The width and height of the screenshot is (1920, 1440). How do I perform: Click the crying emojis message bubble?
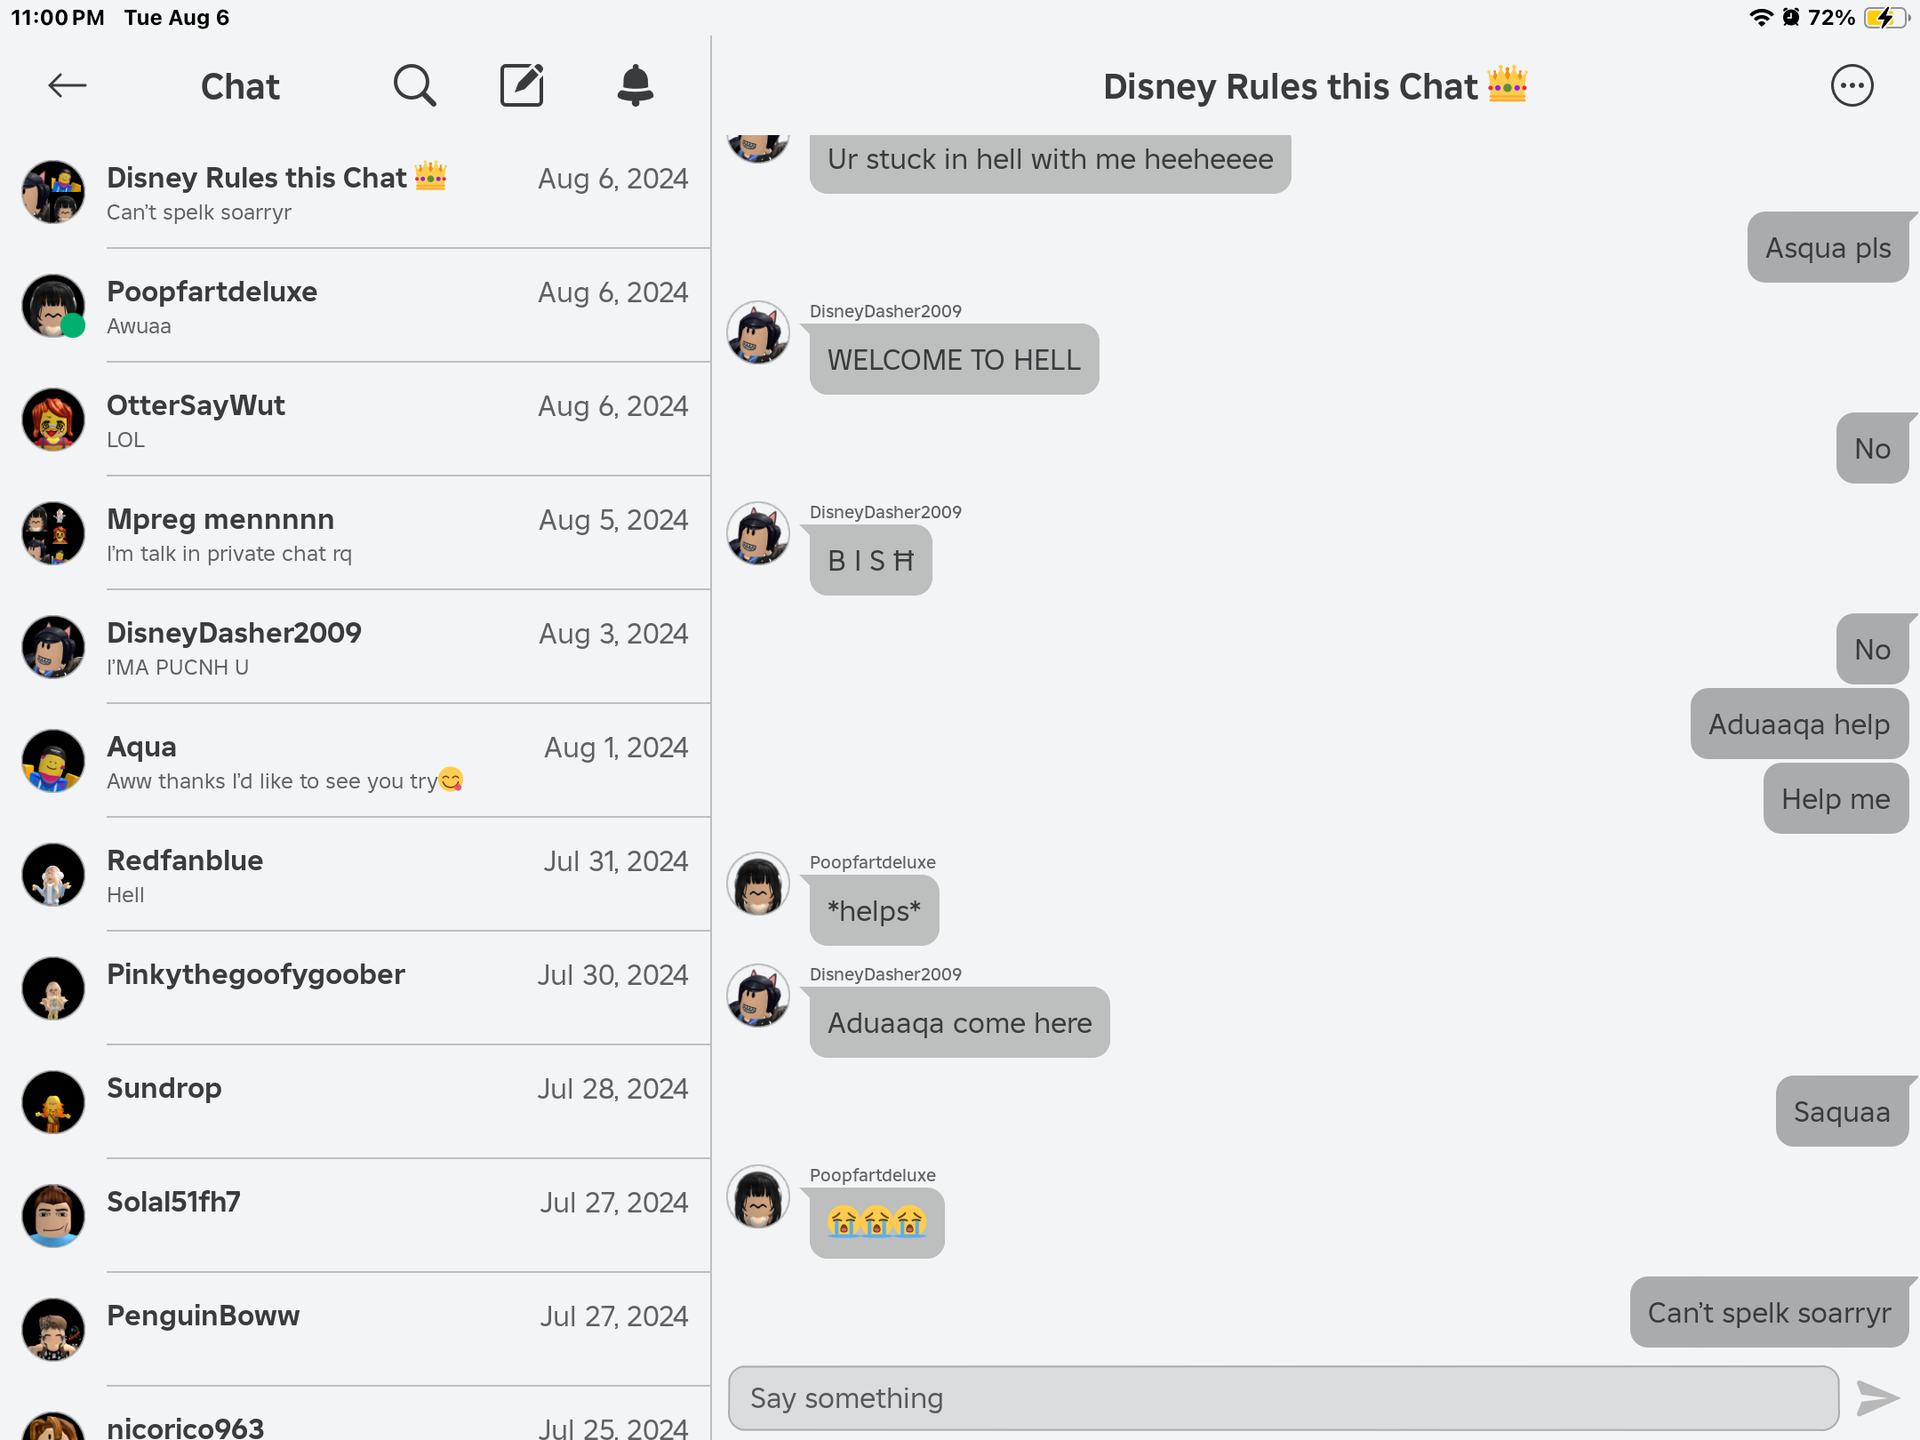click(x=877, y=1223)
